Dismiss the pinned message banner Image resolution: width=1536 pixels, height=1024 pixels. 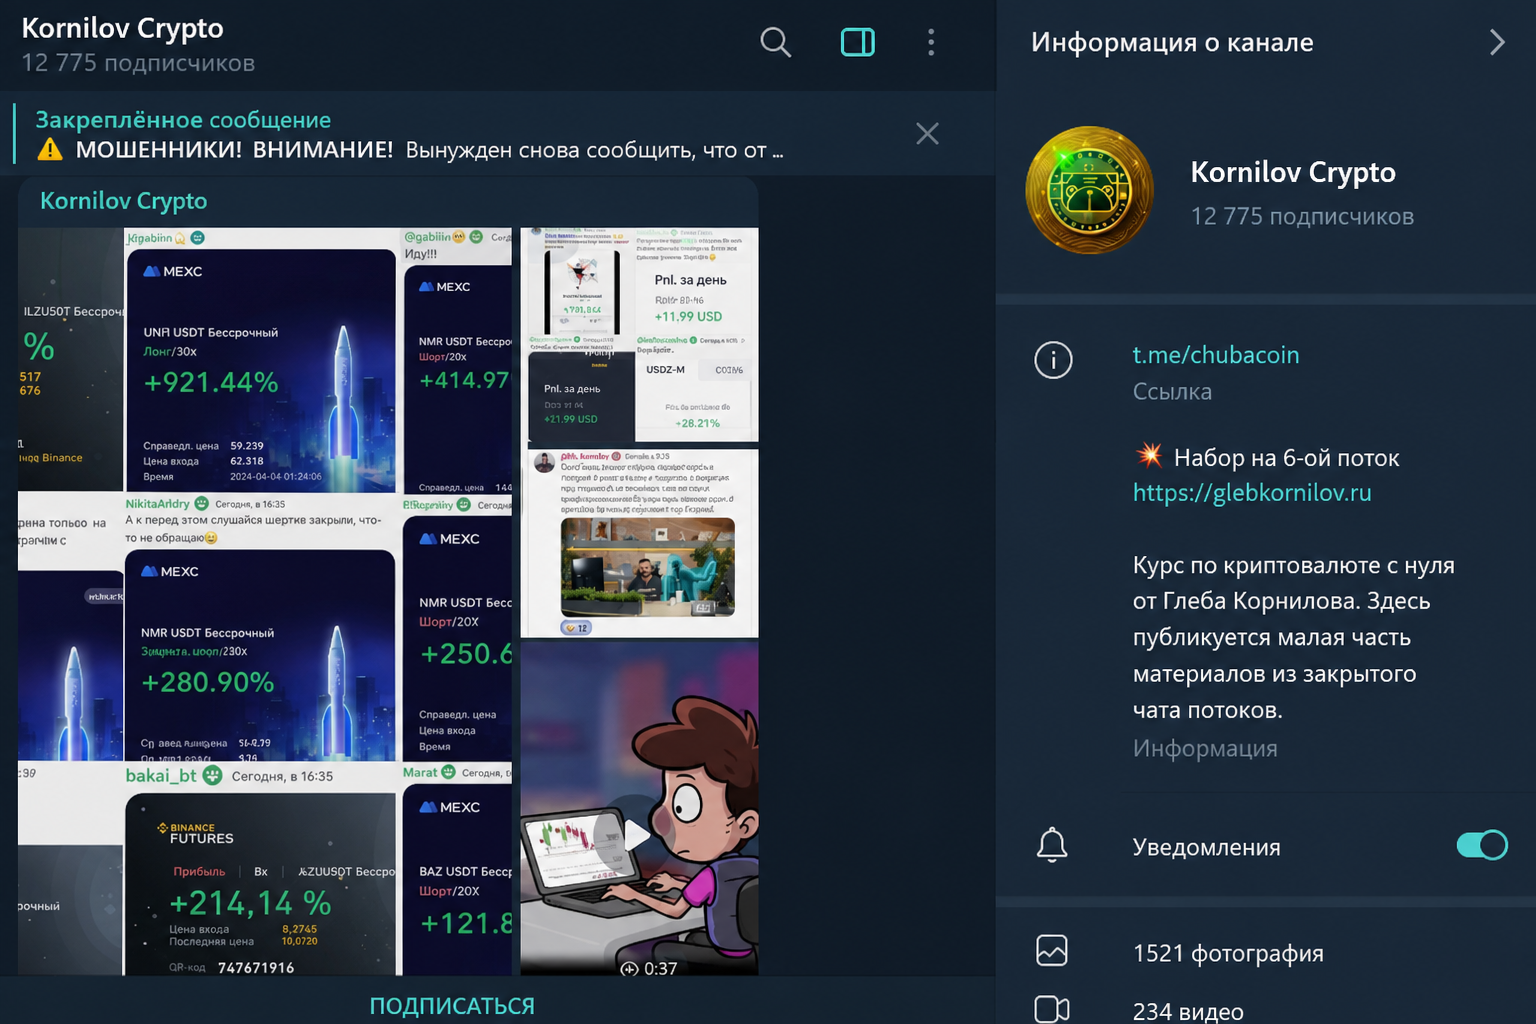(927, 134)
